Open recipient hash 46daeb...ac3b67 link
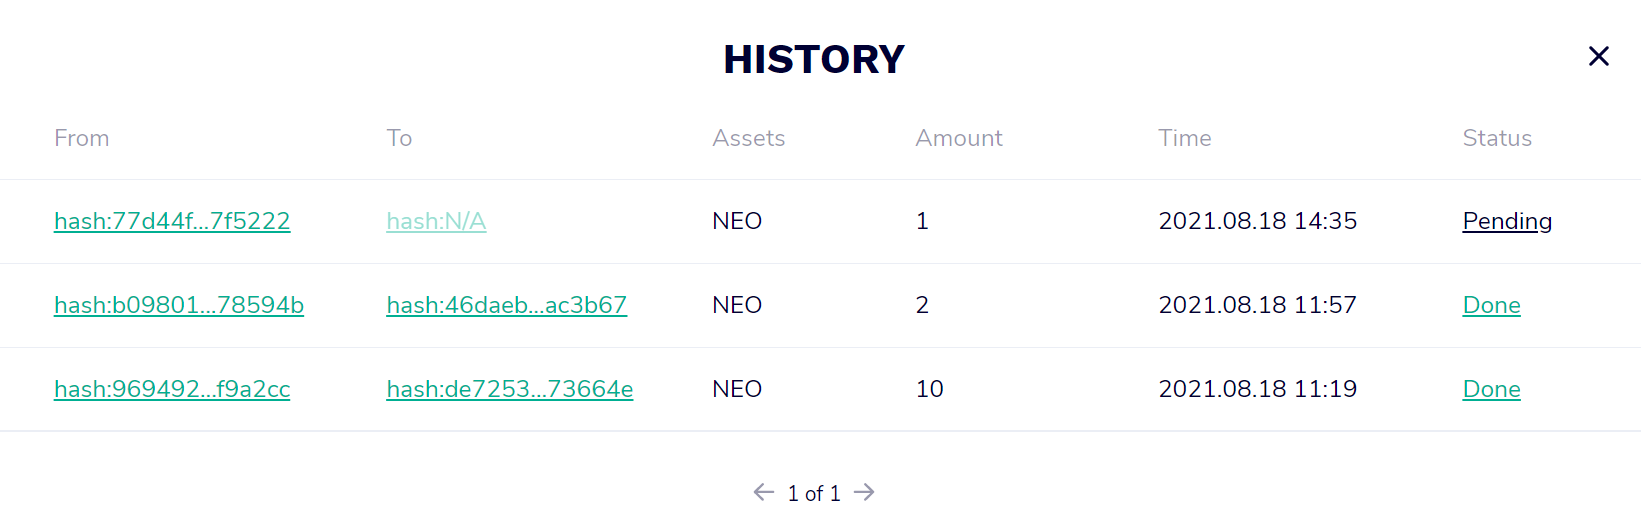 [506, 305]
